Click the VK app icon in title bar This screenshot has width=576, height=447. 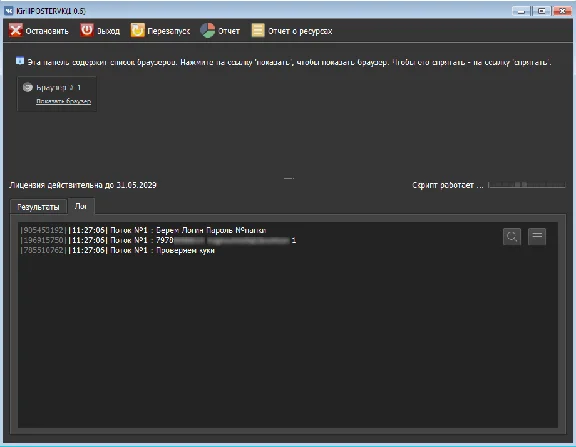9,11
